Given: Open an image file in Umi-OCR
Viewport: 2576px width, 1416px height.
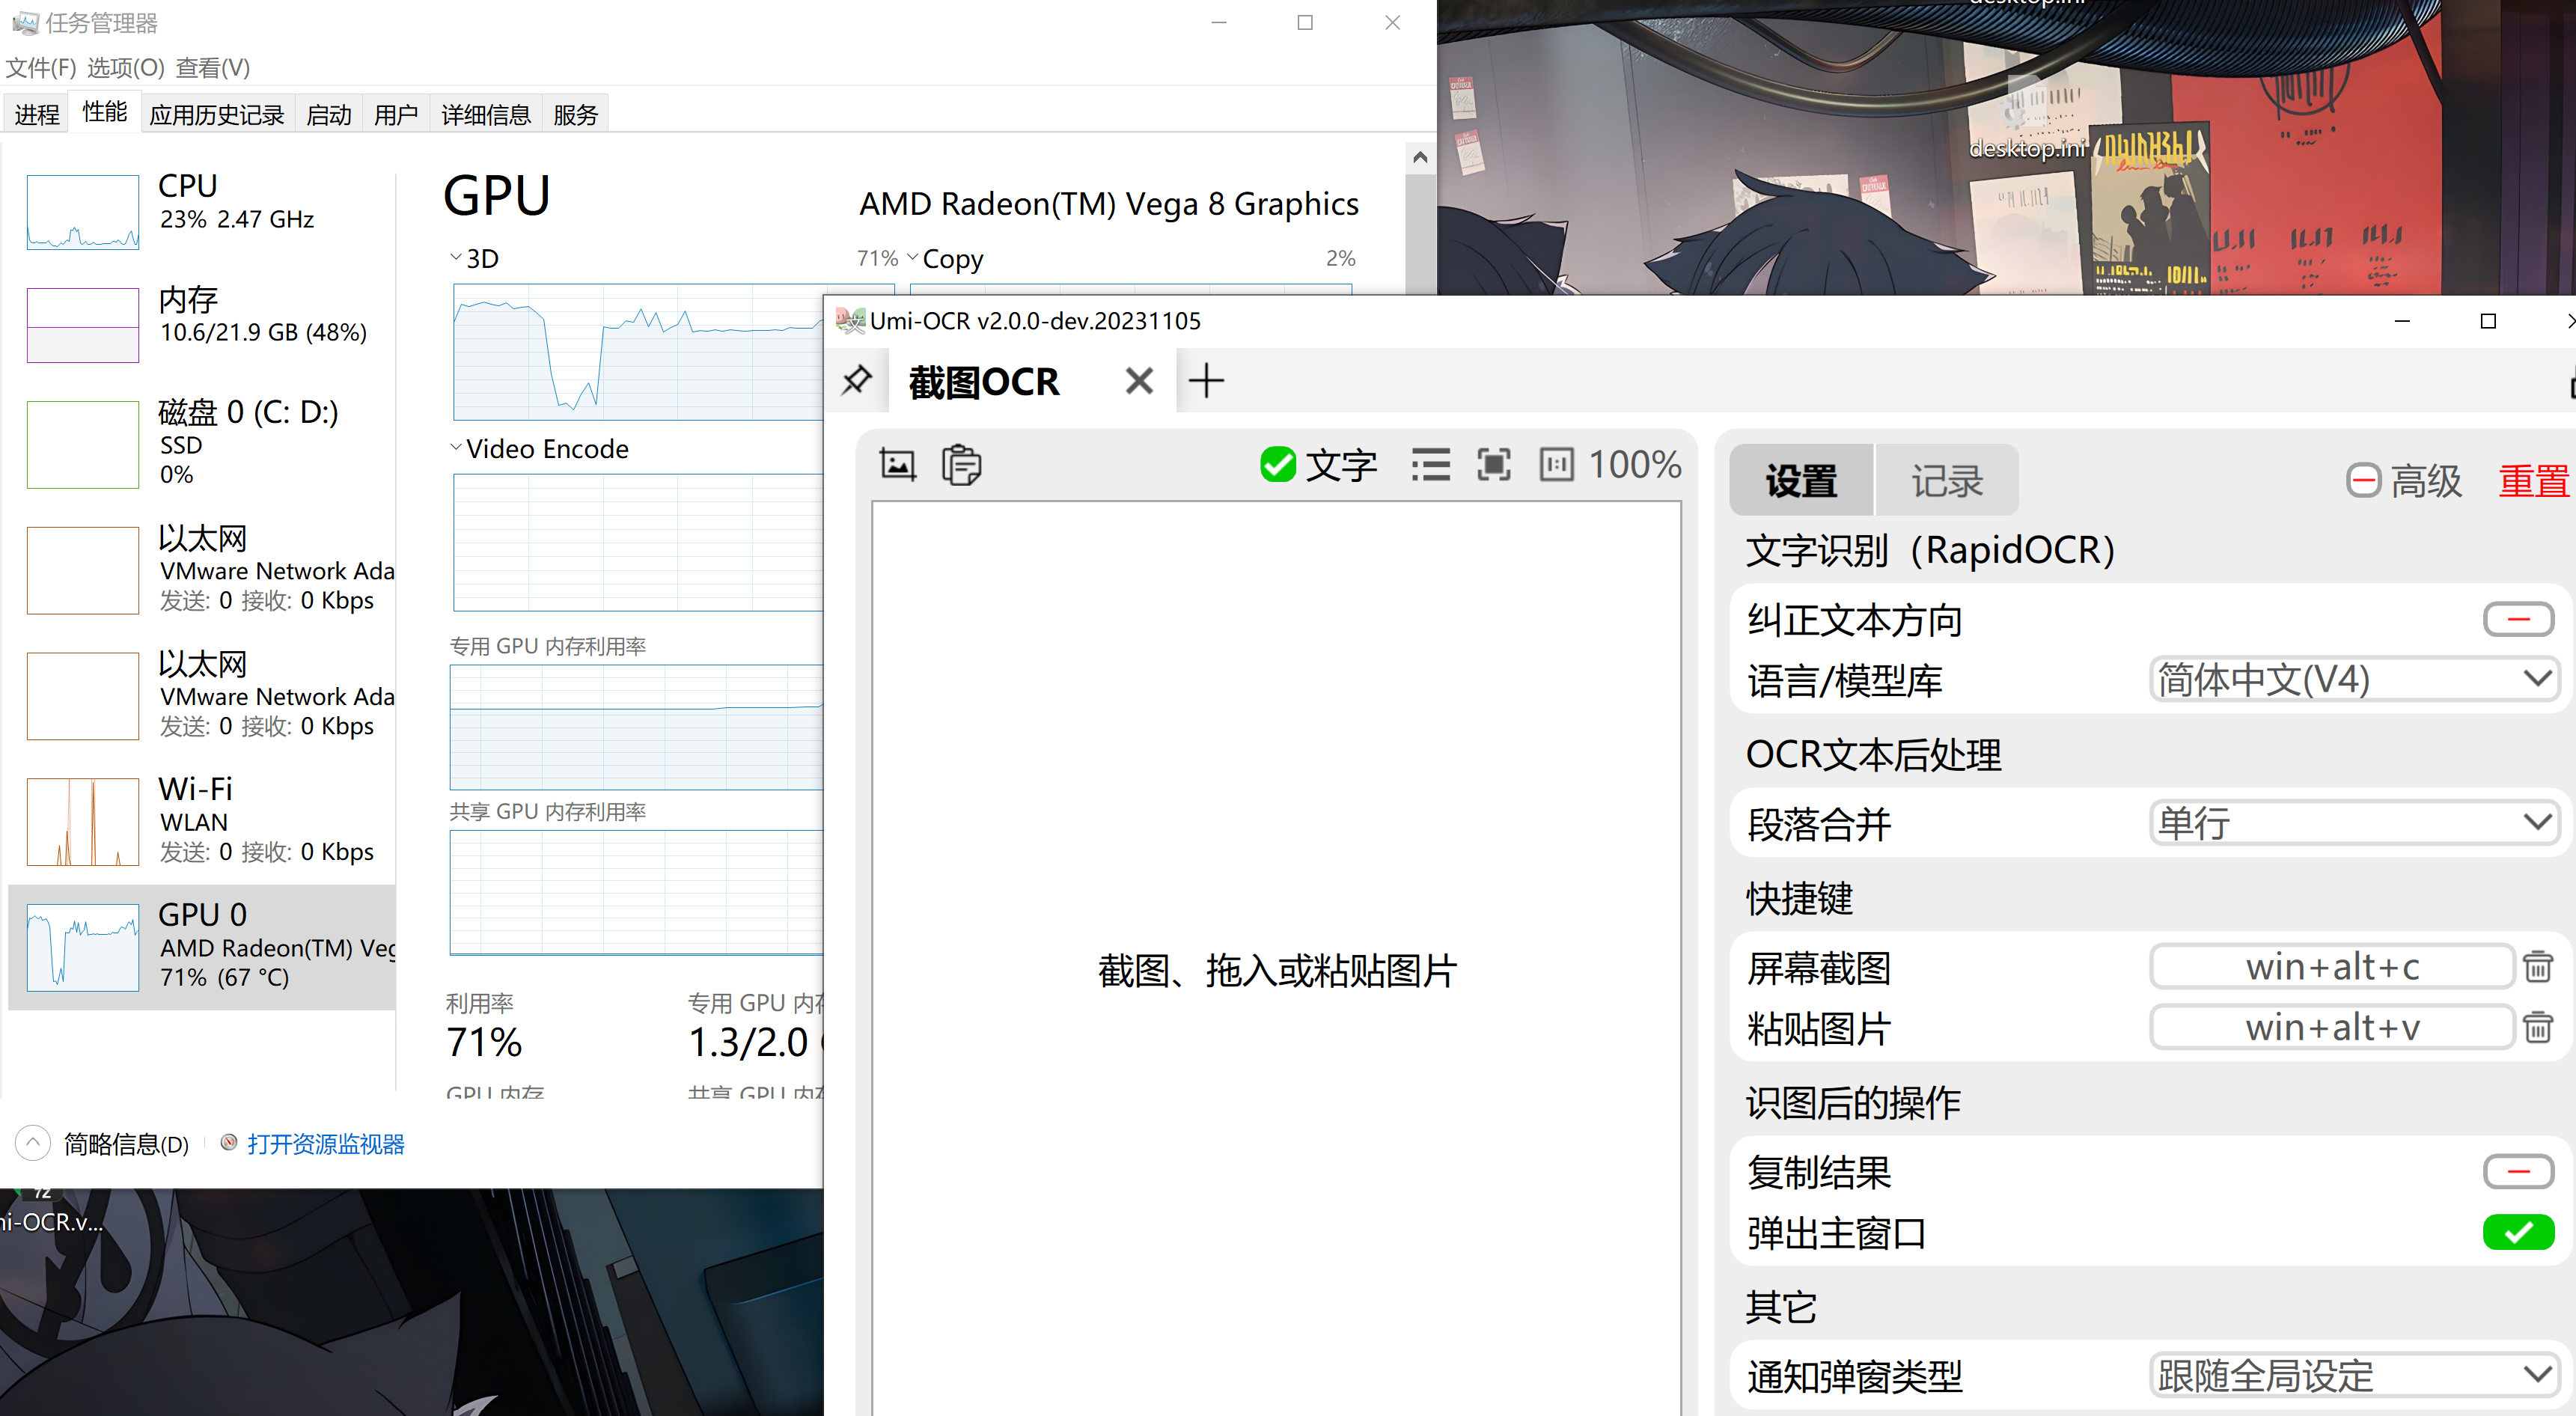Looking at the screenshot, I should [x=897, y=464].
